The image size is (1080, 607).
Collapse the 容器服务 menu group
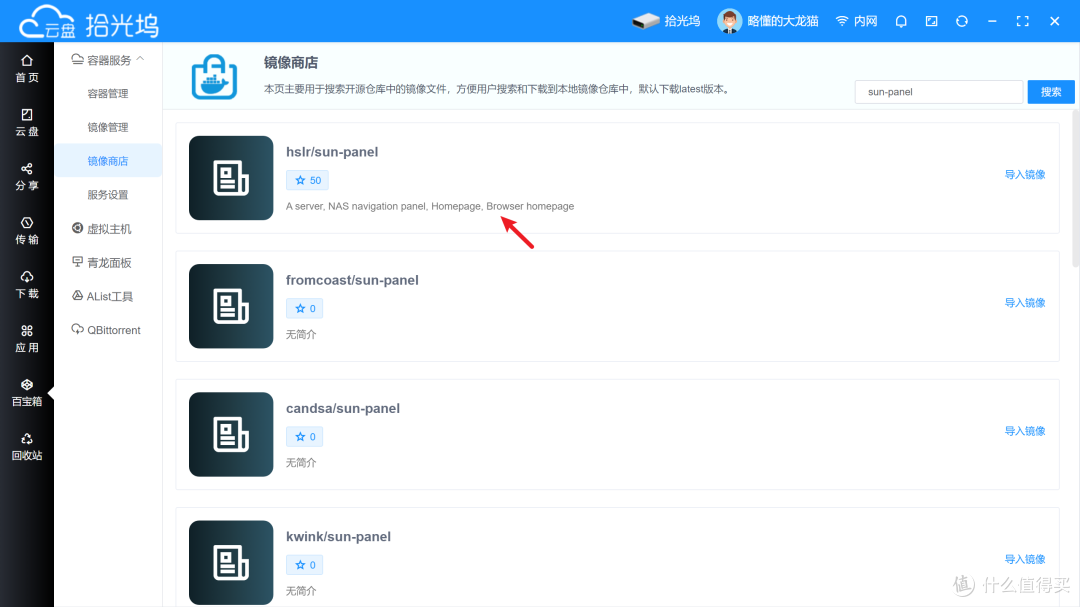(108, 60)
